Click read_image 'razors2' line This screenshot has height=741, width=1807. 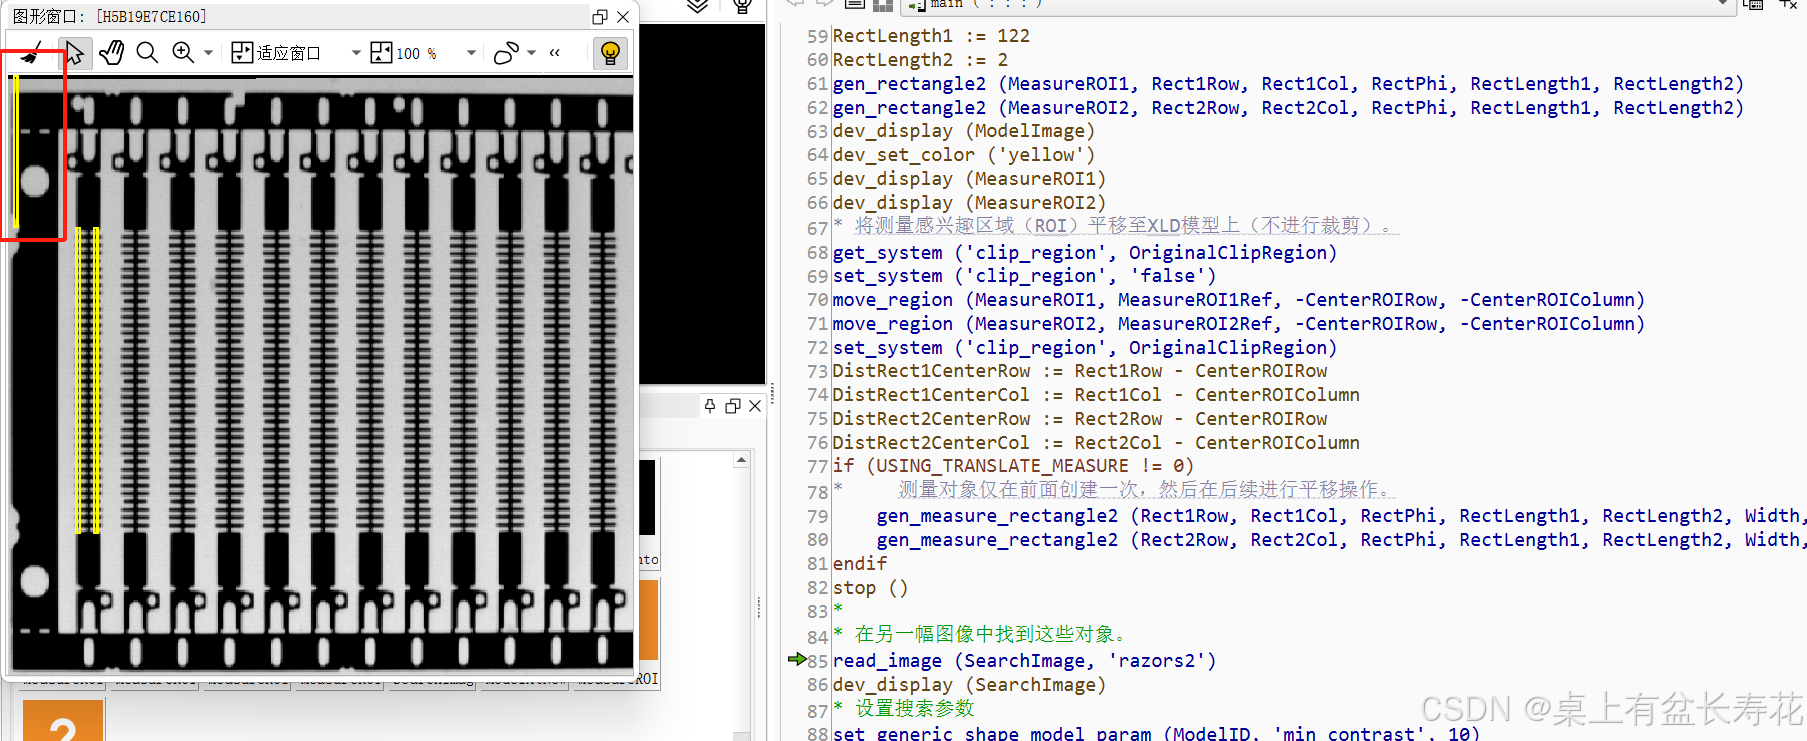tap(1024, 661)
